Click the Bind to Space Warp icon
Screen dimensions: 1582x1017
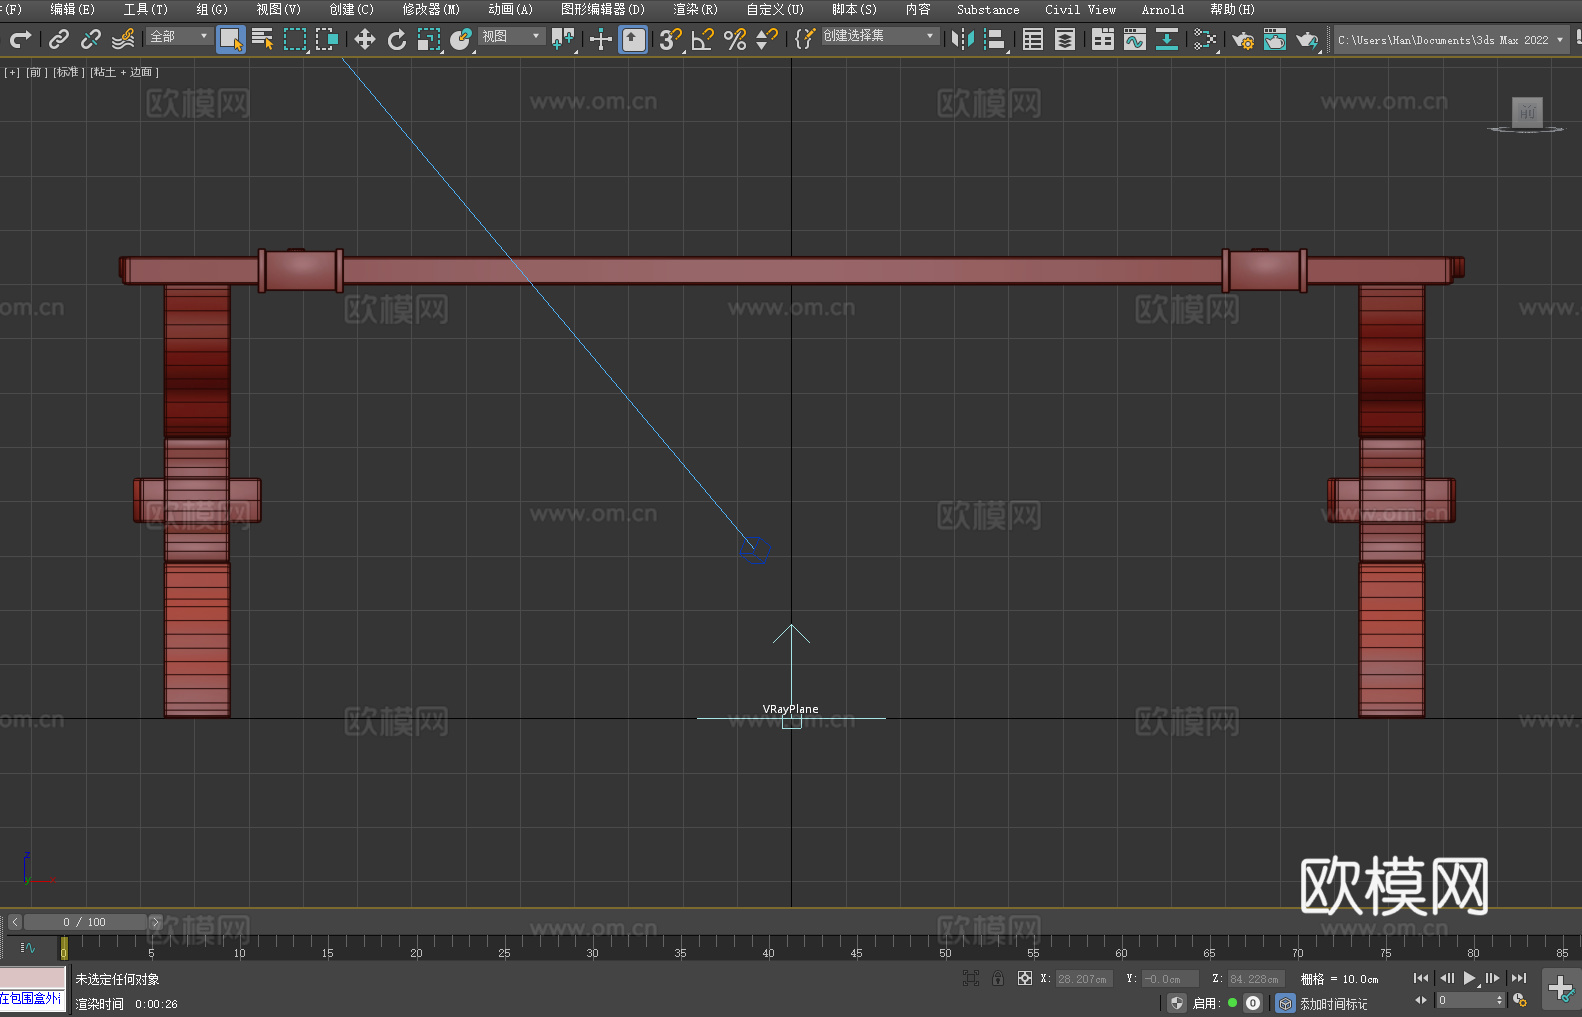coord(123,39)
